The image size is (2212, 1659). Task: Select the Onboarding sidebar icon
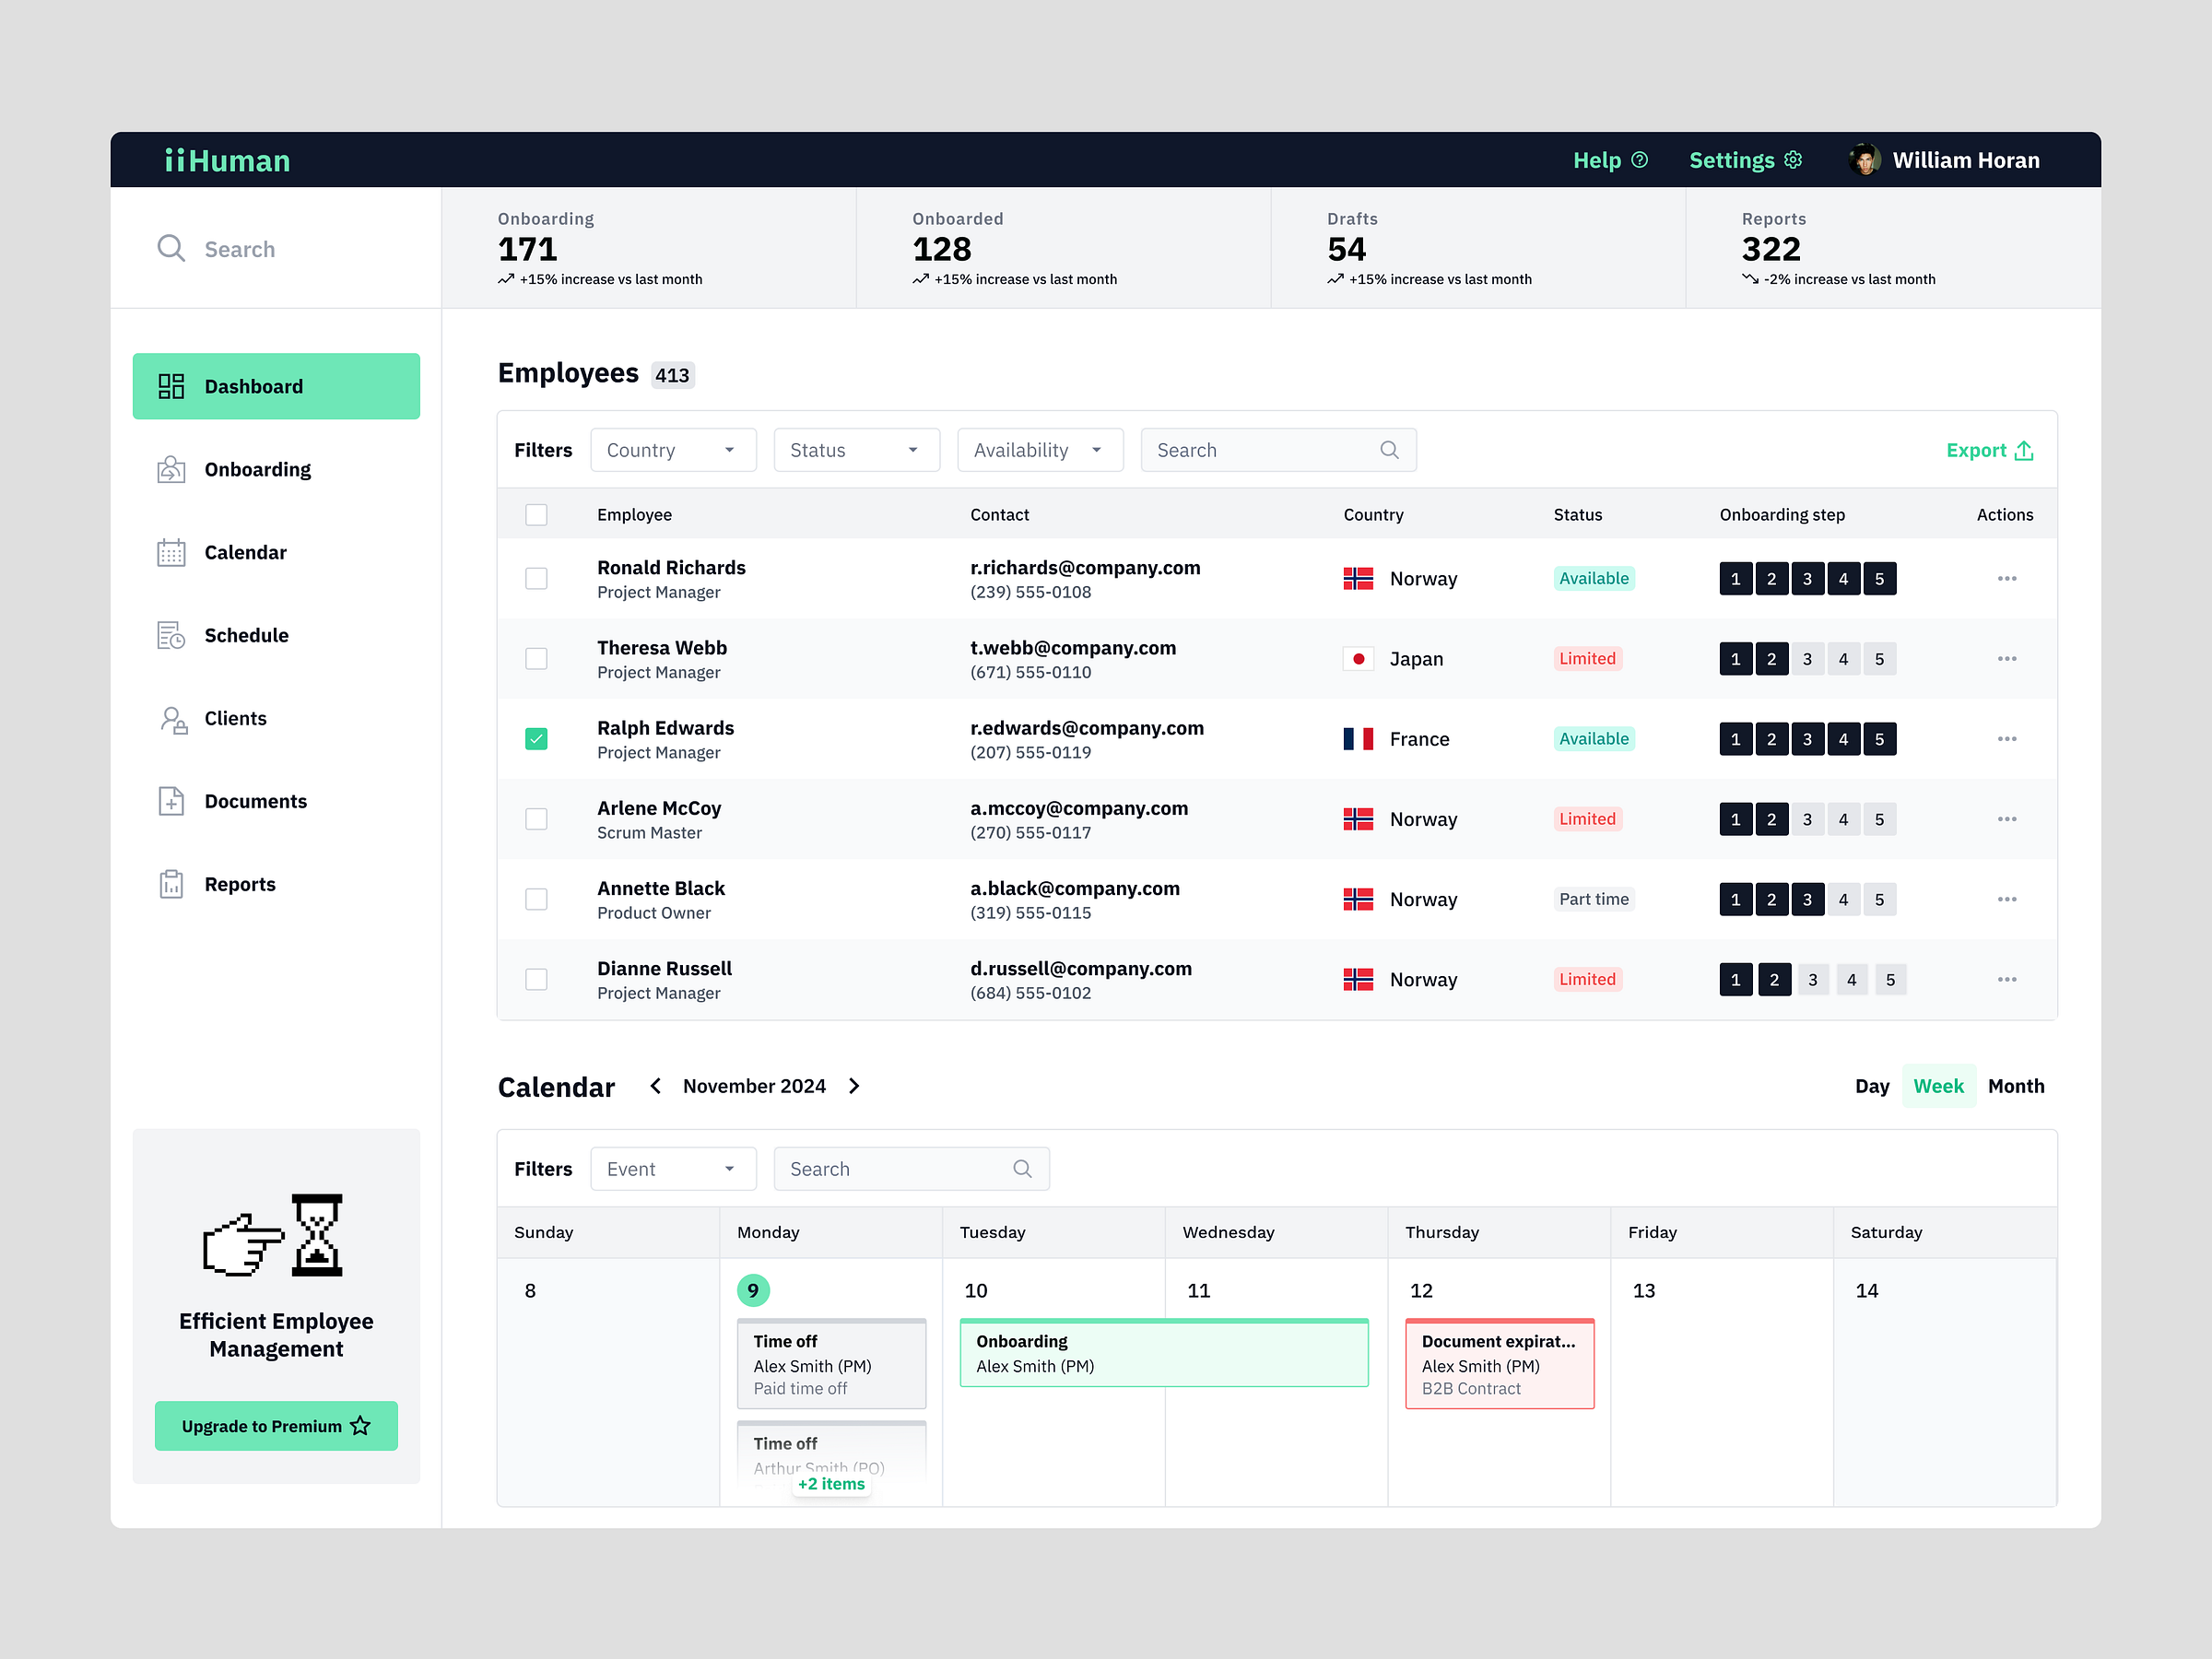coord(171,469)
